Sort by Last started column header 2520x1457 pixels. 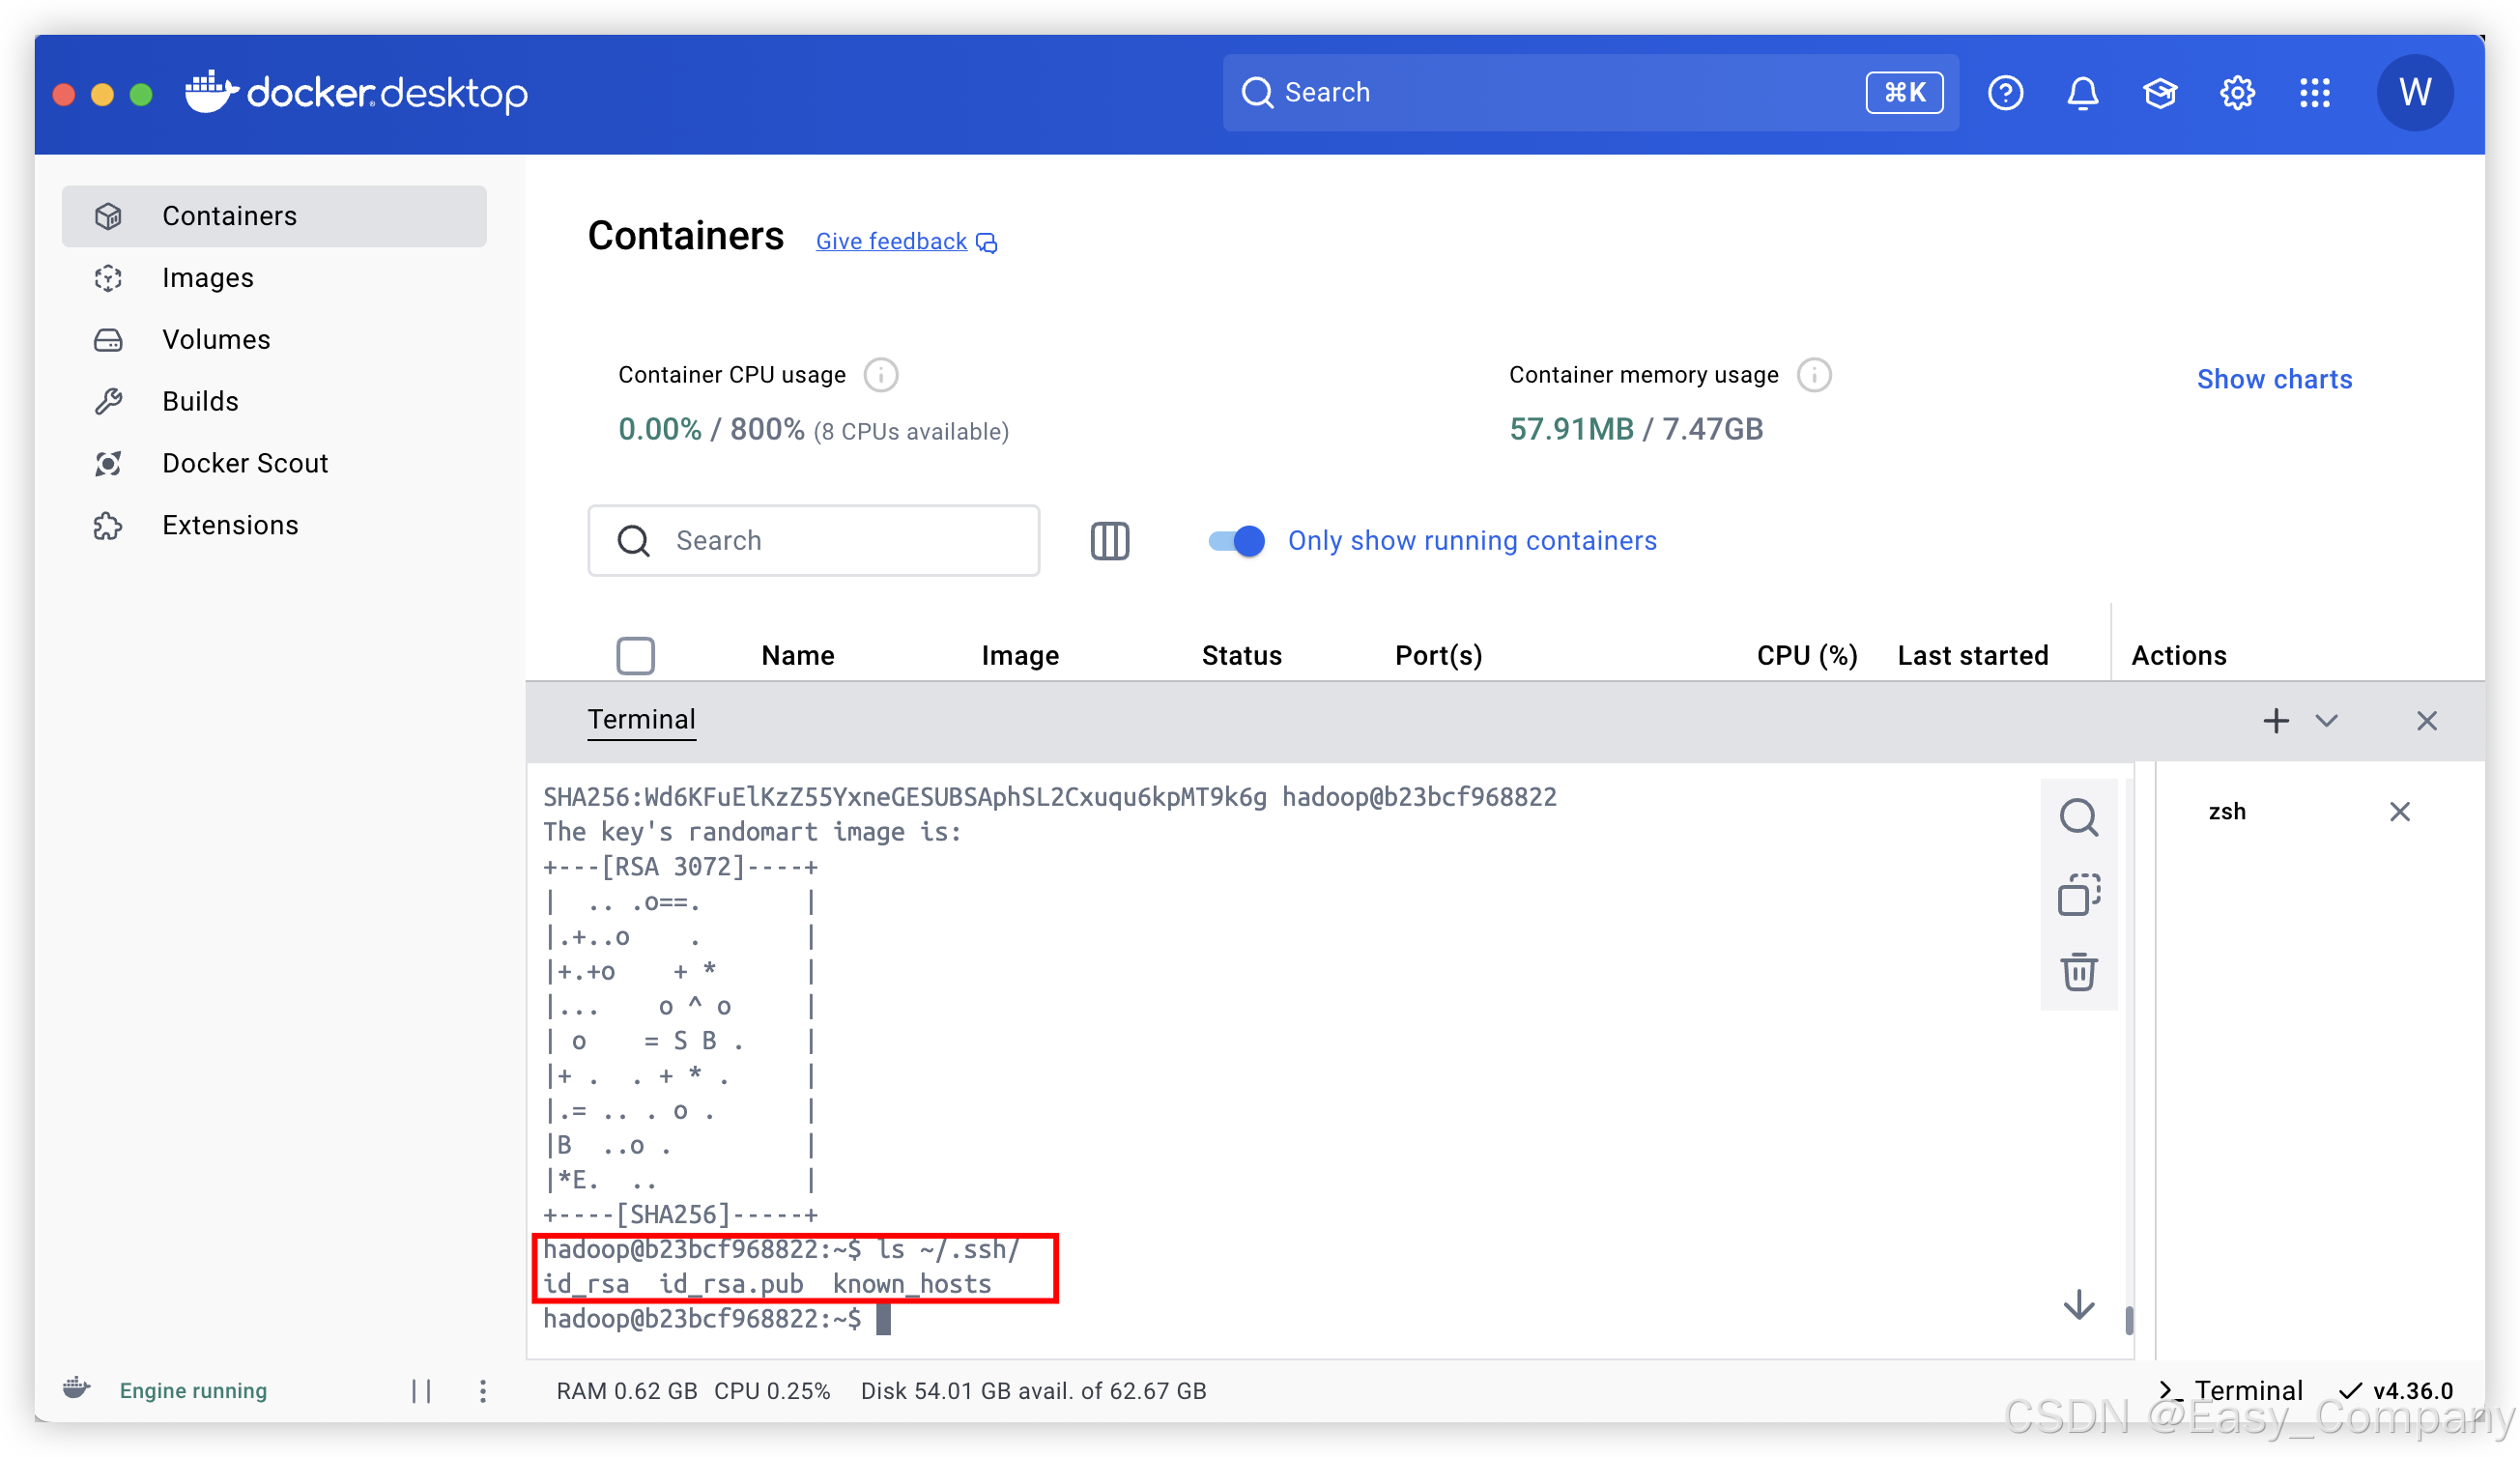tap(1972, 656)
